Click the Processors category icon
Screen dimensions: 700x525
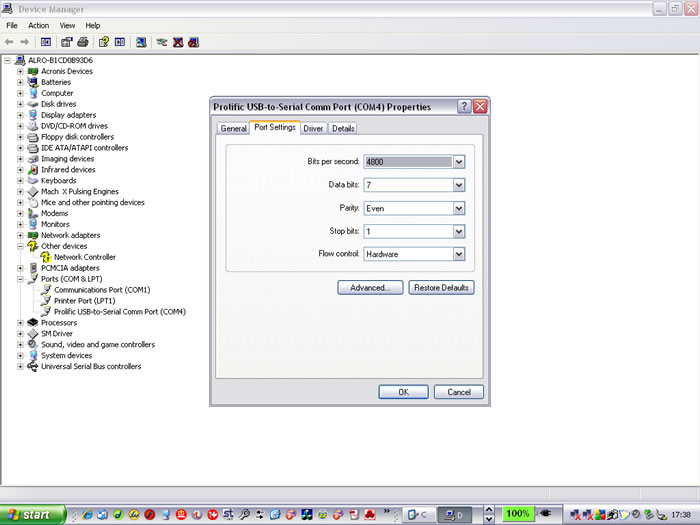click(x=33, y=323)
